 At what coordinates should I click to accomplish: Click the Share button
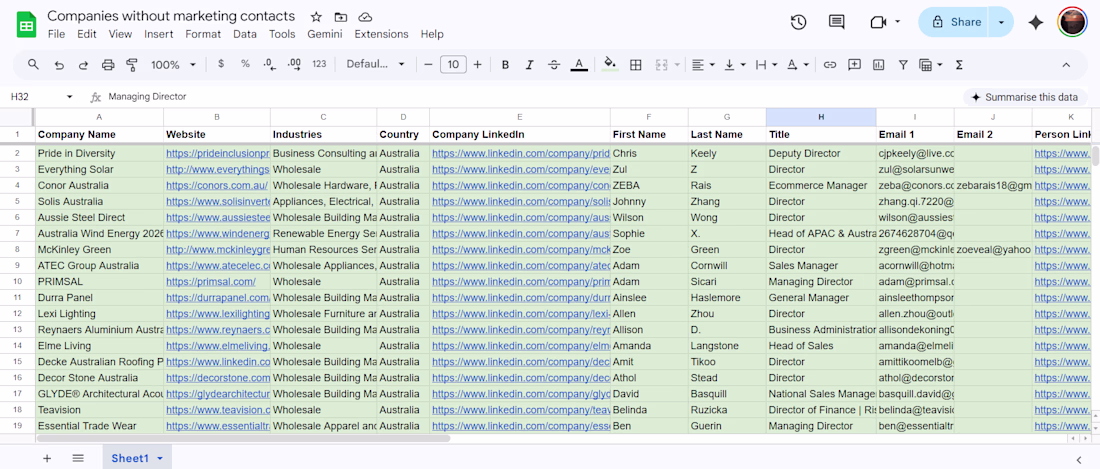955,22
